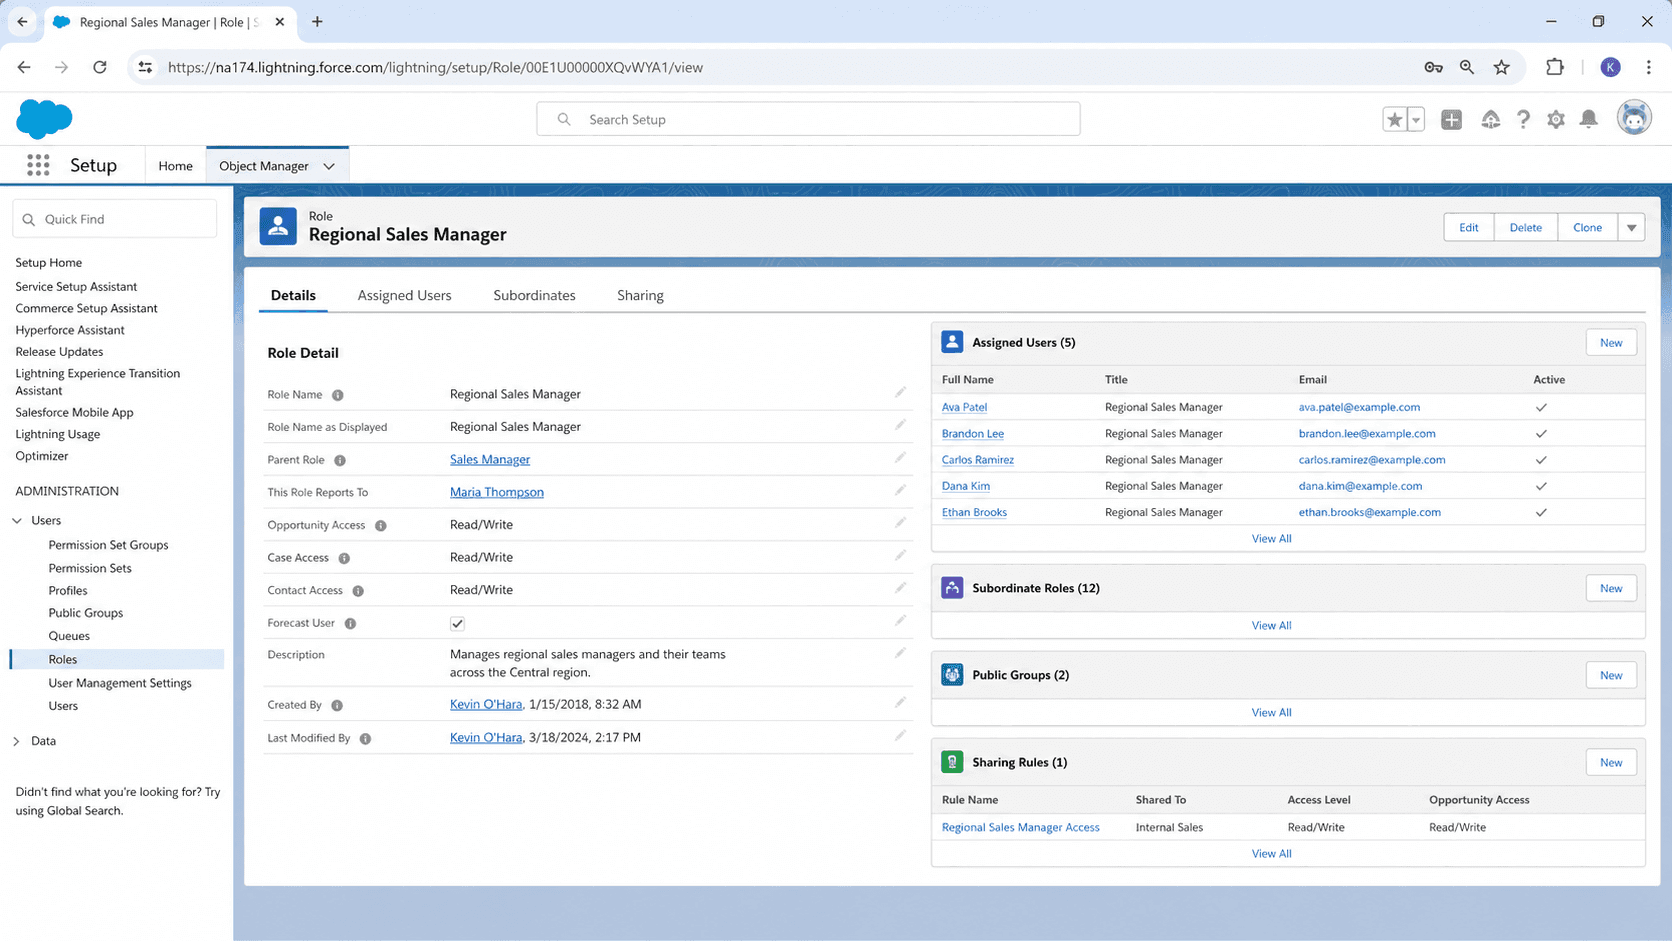Open the favorites list dropdown arrow

pos(1416,119)
